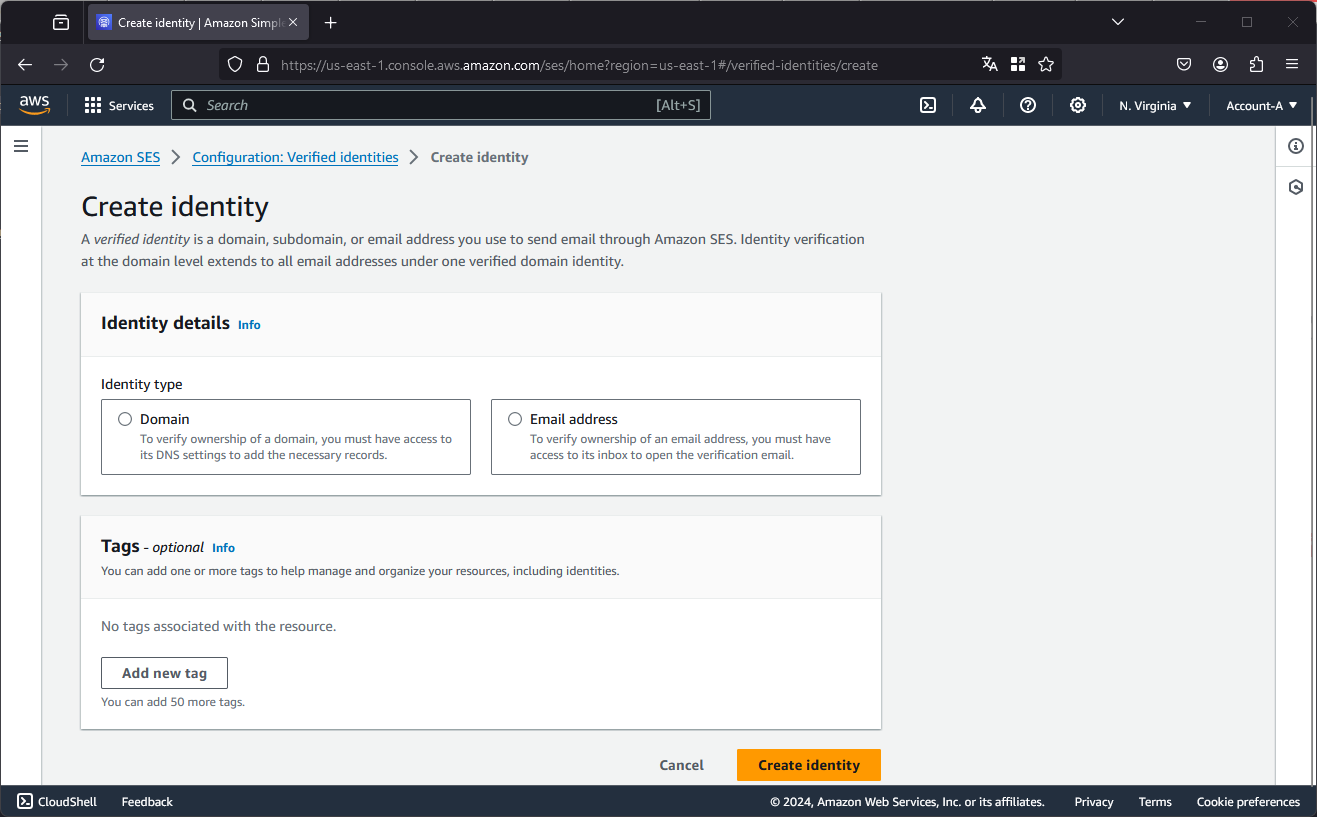The height and width of the screenshot is (817, 1317).
Task: Open the Account-A dropdown
Action: pyautogui.click(x=1262, y=105)
